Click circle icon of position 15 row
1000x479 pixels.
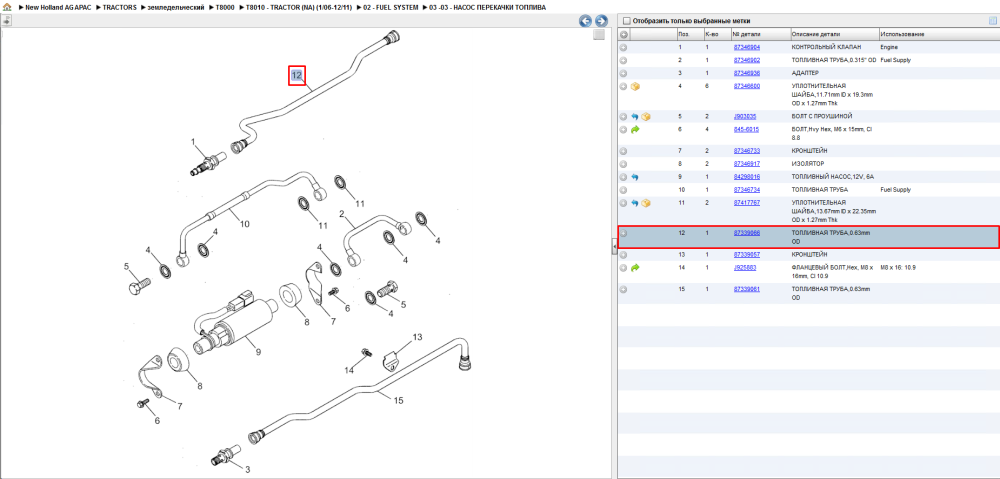click(624, 289)
